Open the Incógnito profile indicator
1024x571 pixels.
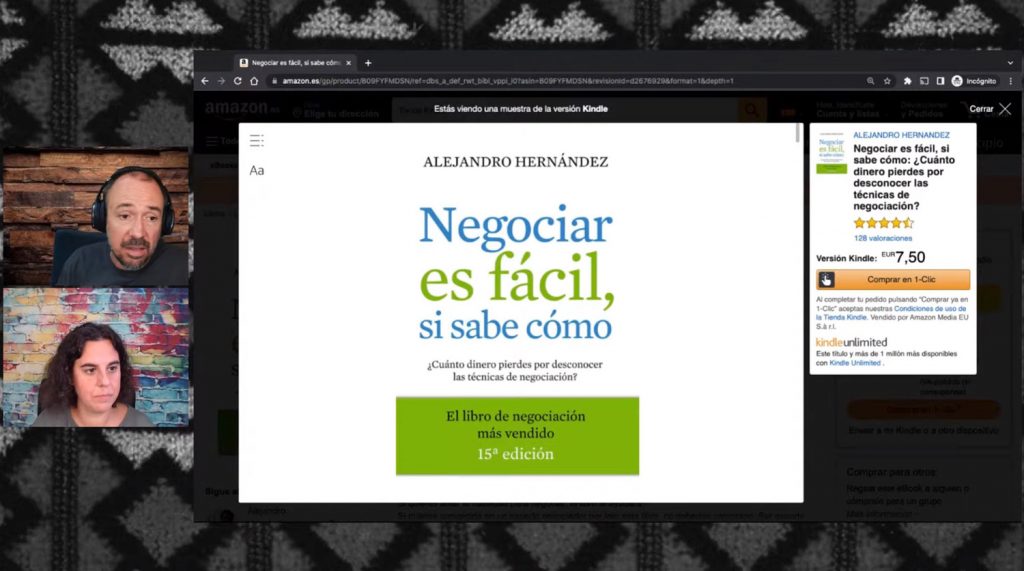pos(974,81)
